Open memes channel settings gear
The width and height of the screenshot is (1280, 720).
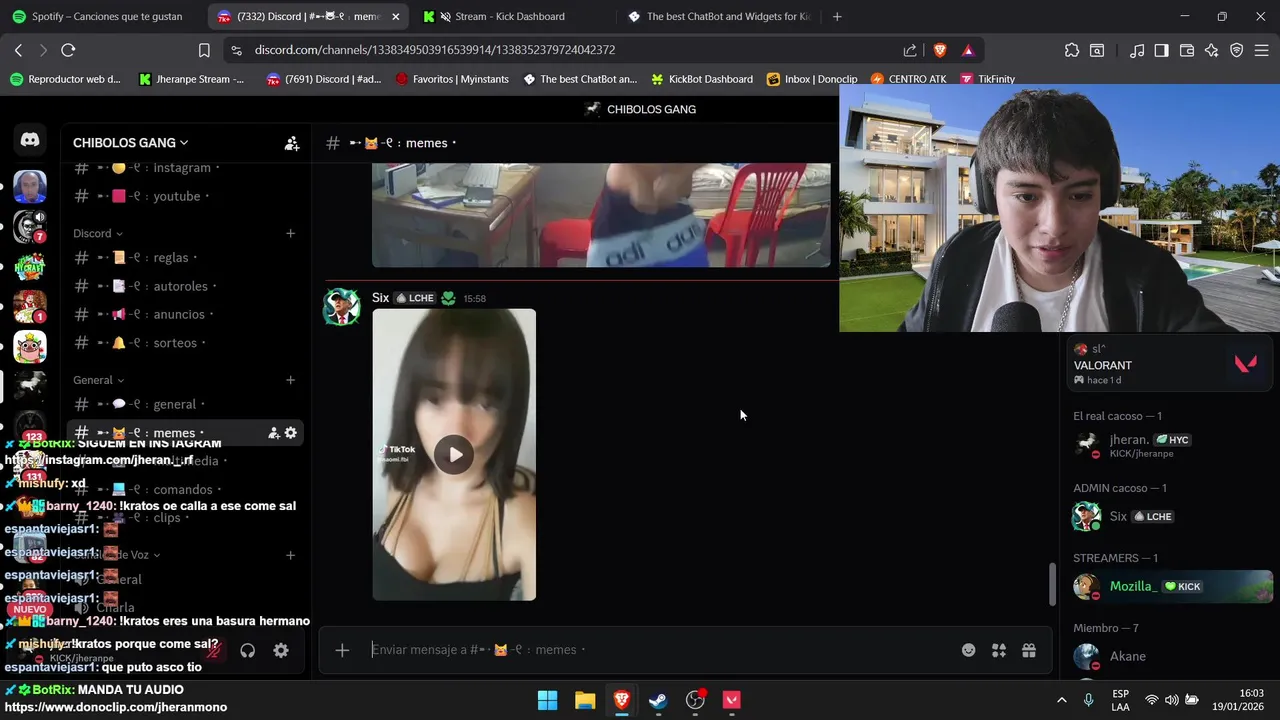290,433
